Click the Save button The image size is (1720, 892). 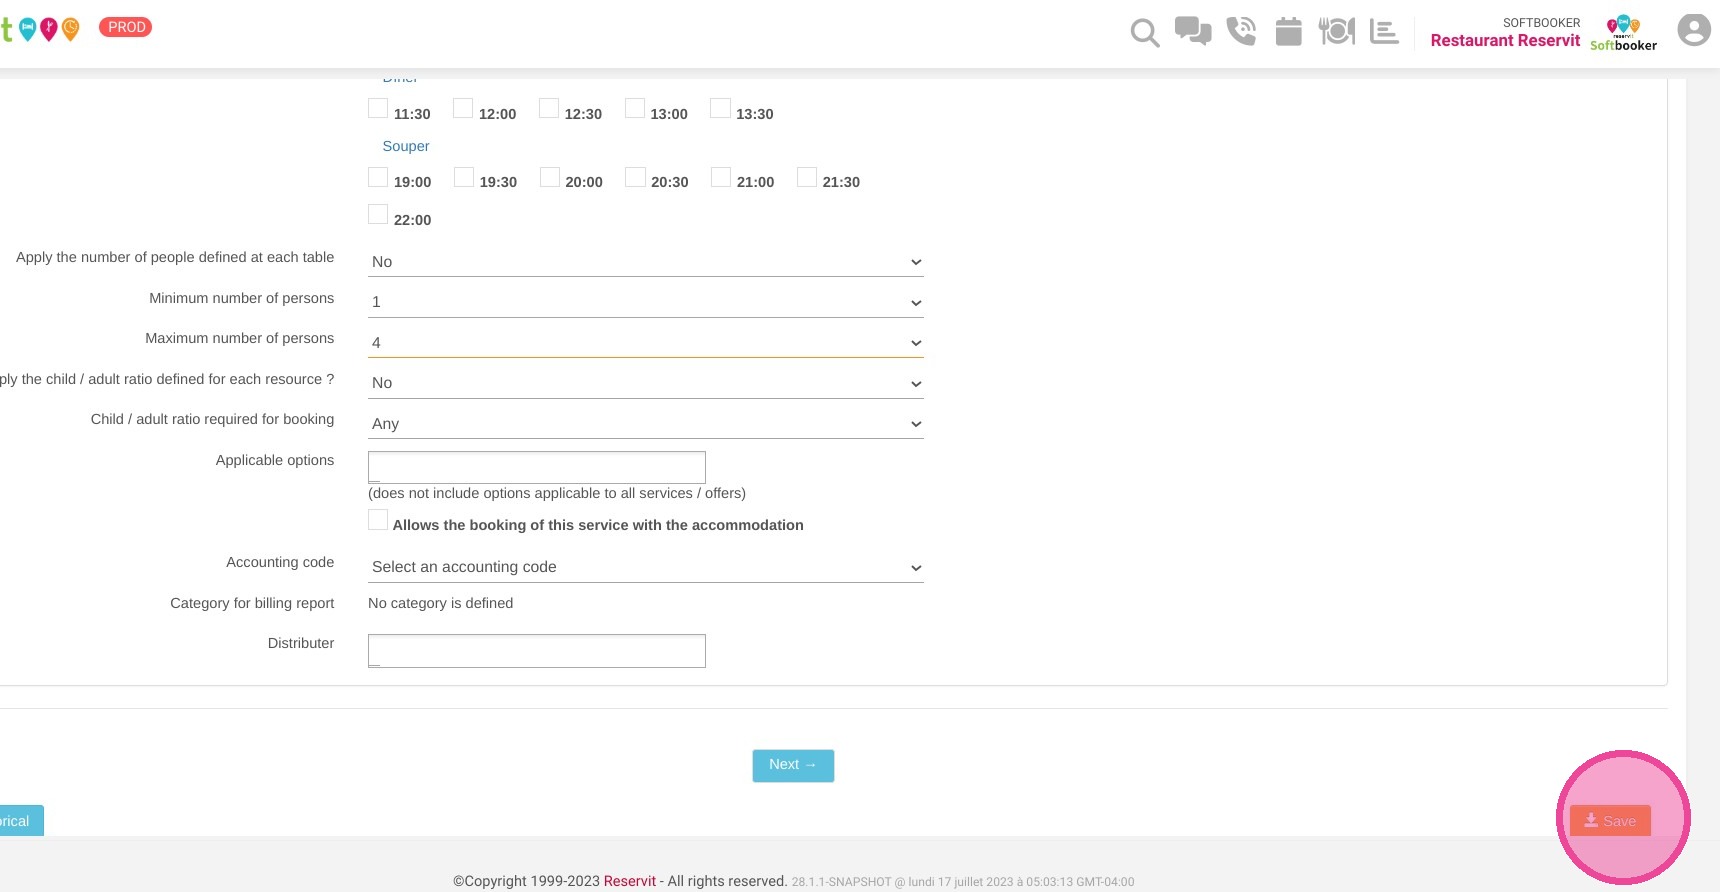(1610, 821)
